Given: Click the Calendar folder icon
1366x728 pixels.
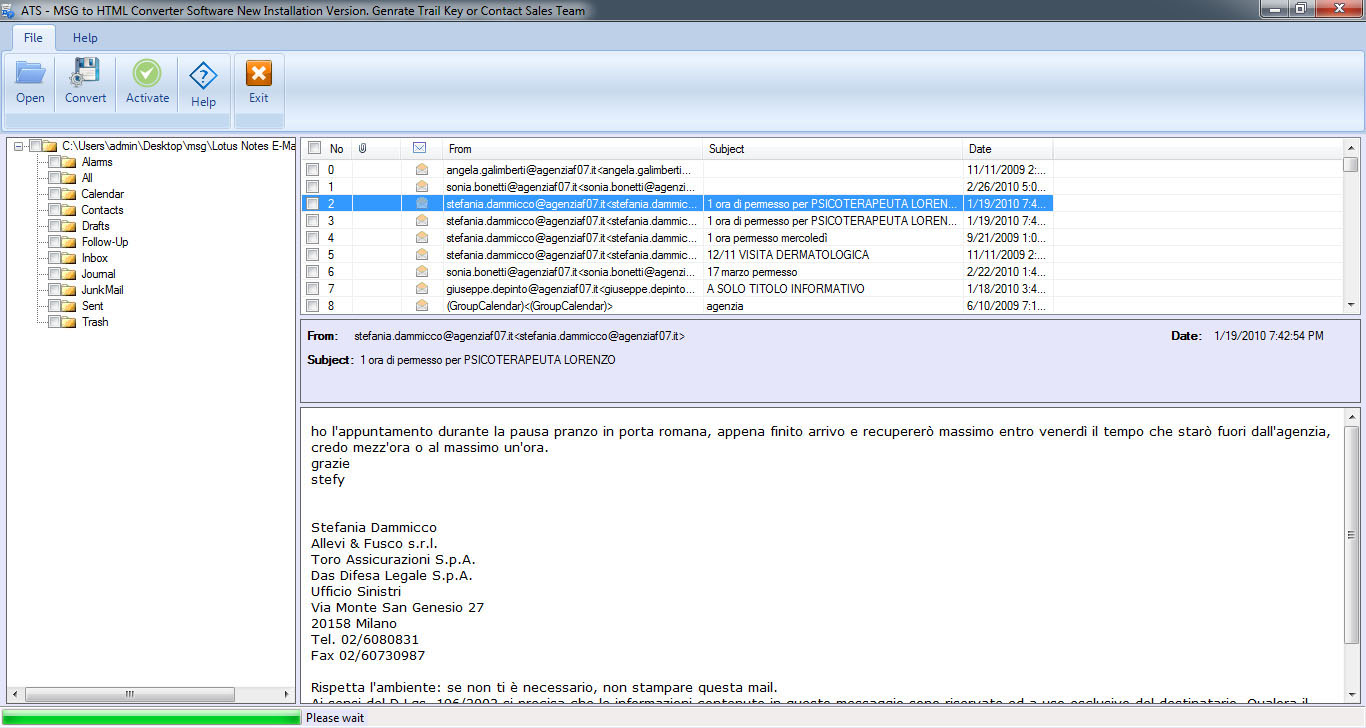Looking at the screenshot, I should pos(68,194).
